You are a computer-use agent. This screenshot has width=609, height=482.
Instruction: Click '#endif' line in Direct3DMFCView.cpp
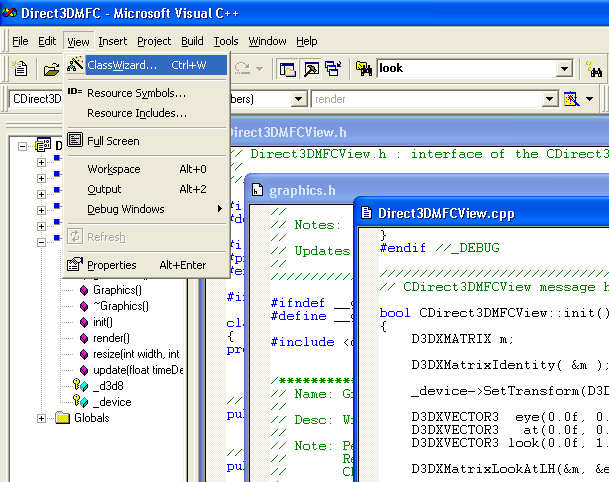(x=440, y=248)
